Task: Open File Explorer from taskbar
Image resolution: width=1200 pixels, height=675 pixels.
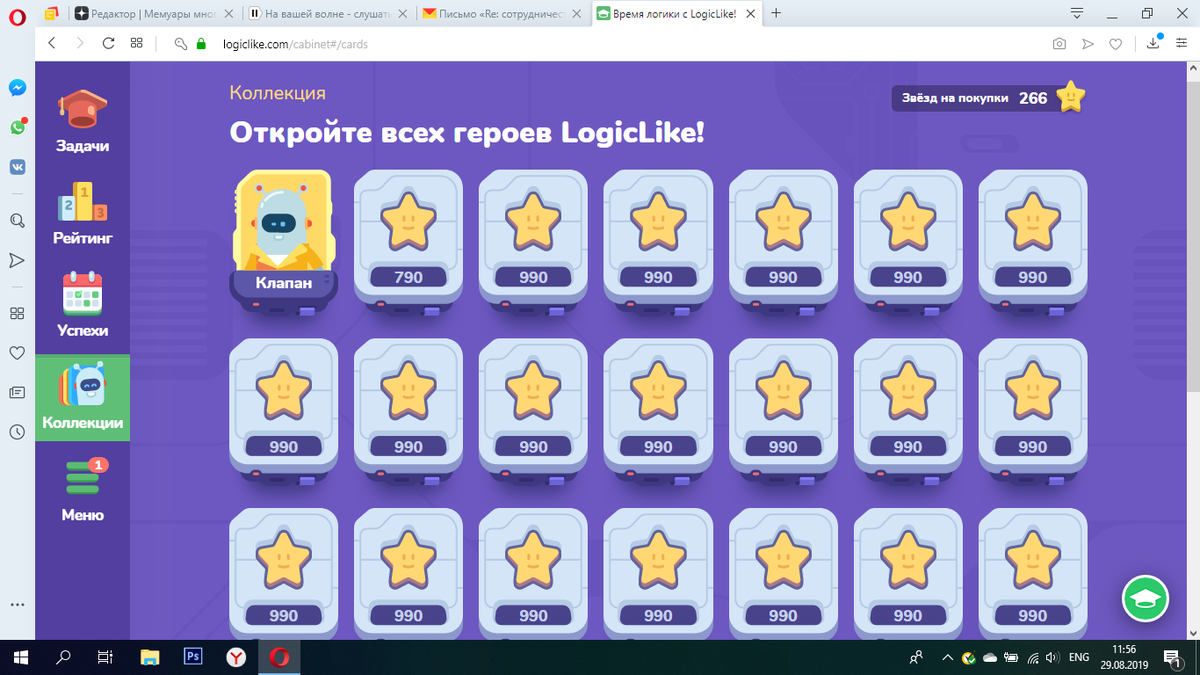Action: click(x=149, y=657)
